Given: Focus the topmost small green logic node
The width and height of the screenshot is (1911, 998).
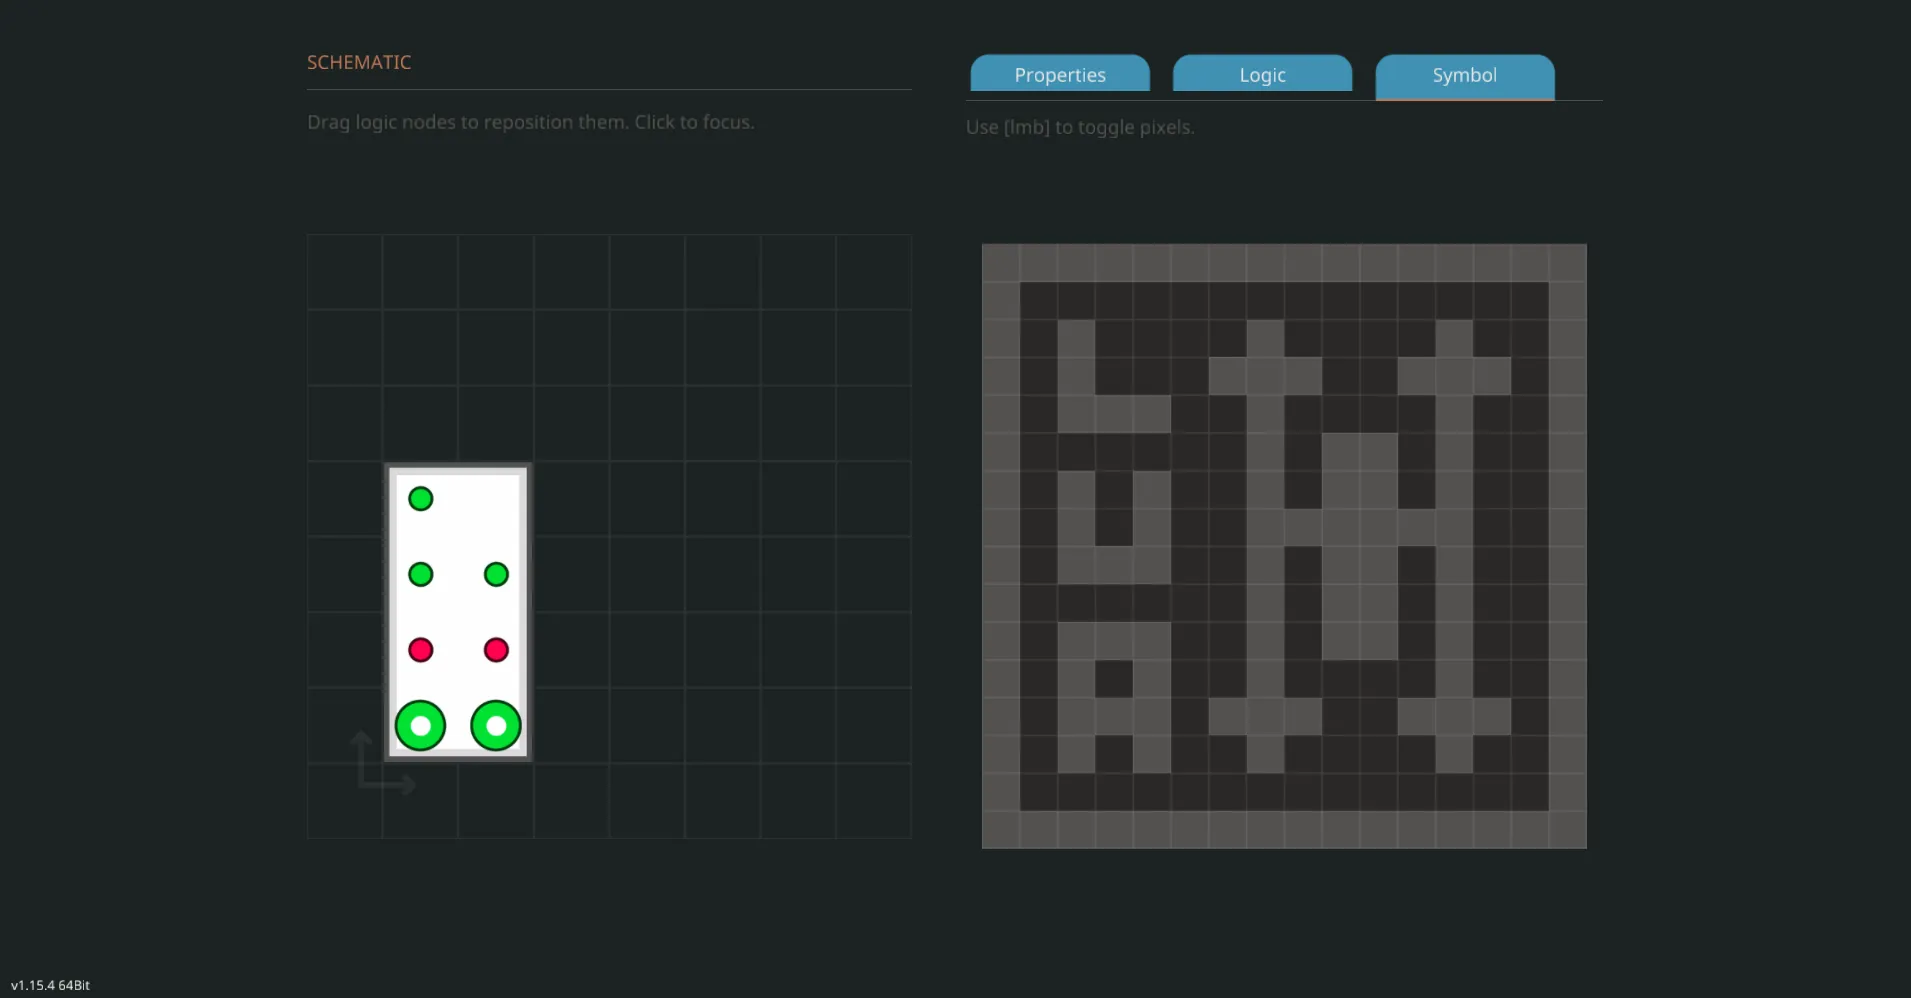Looking at the screenshot, I should (x=421, y=499).
